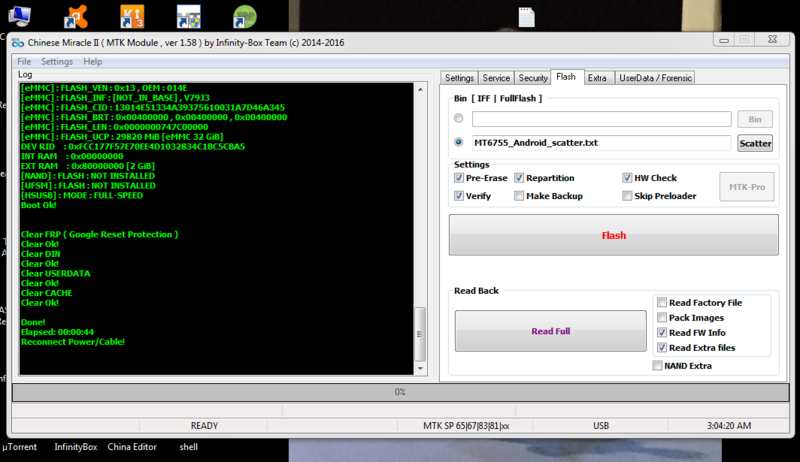
Task: Click the 'Reconnect Power/Cable!' log line
Action: [73, 342]
